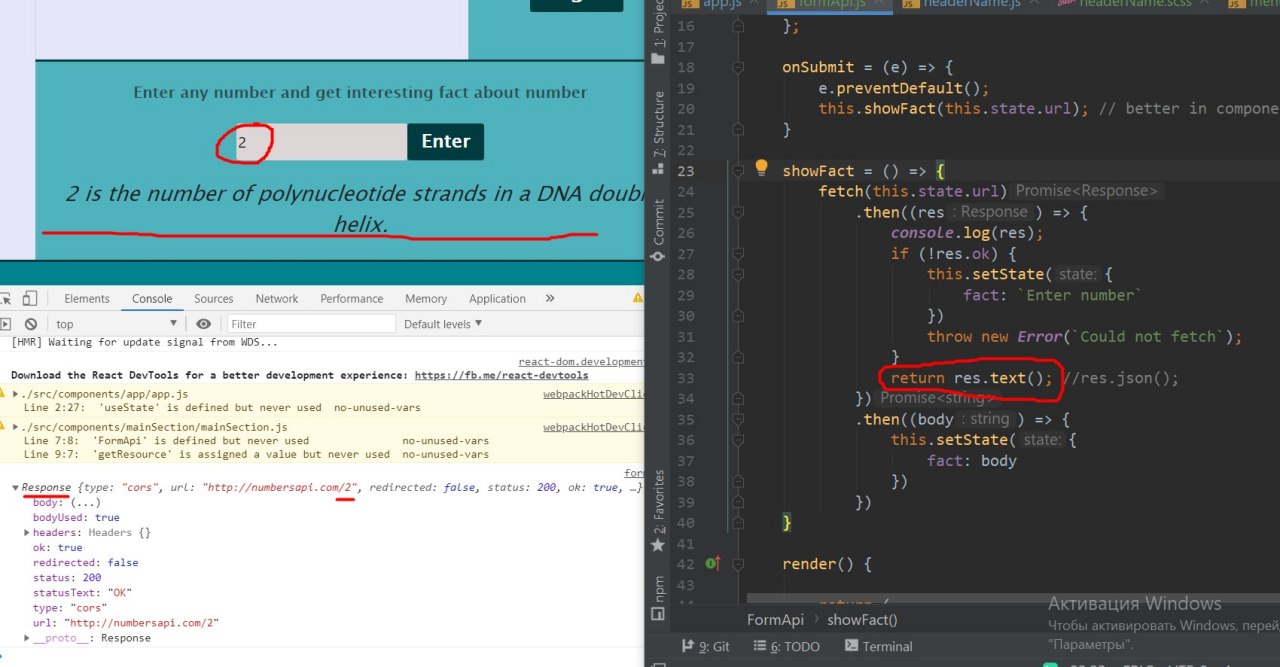
Task: Expand the mainSection.js warning message
Action: tap(16, 427)
